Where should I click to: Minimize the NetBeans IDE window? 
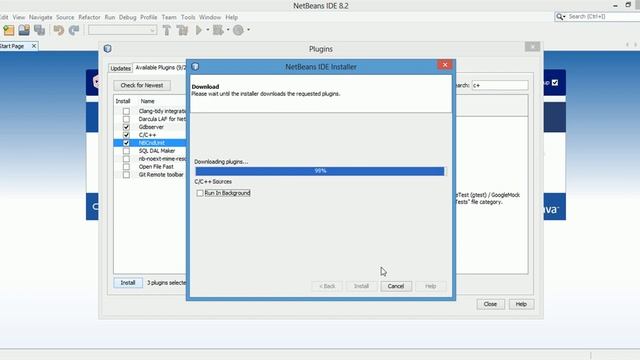point(615,5)
